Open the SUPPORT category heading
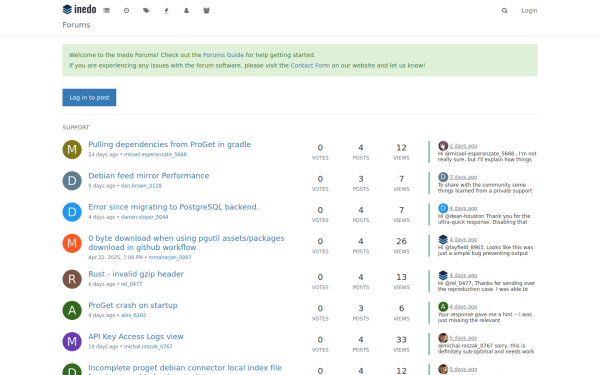Viewport: 600px width, 375px height. point(76,127)
